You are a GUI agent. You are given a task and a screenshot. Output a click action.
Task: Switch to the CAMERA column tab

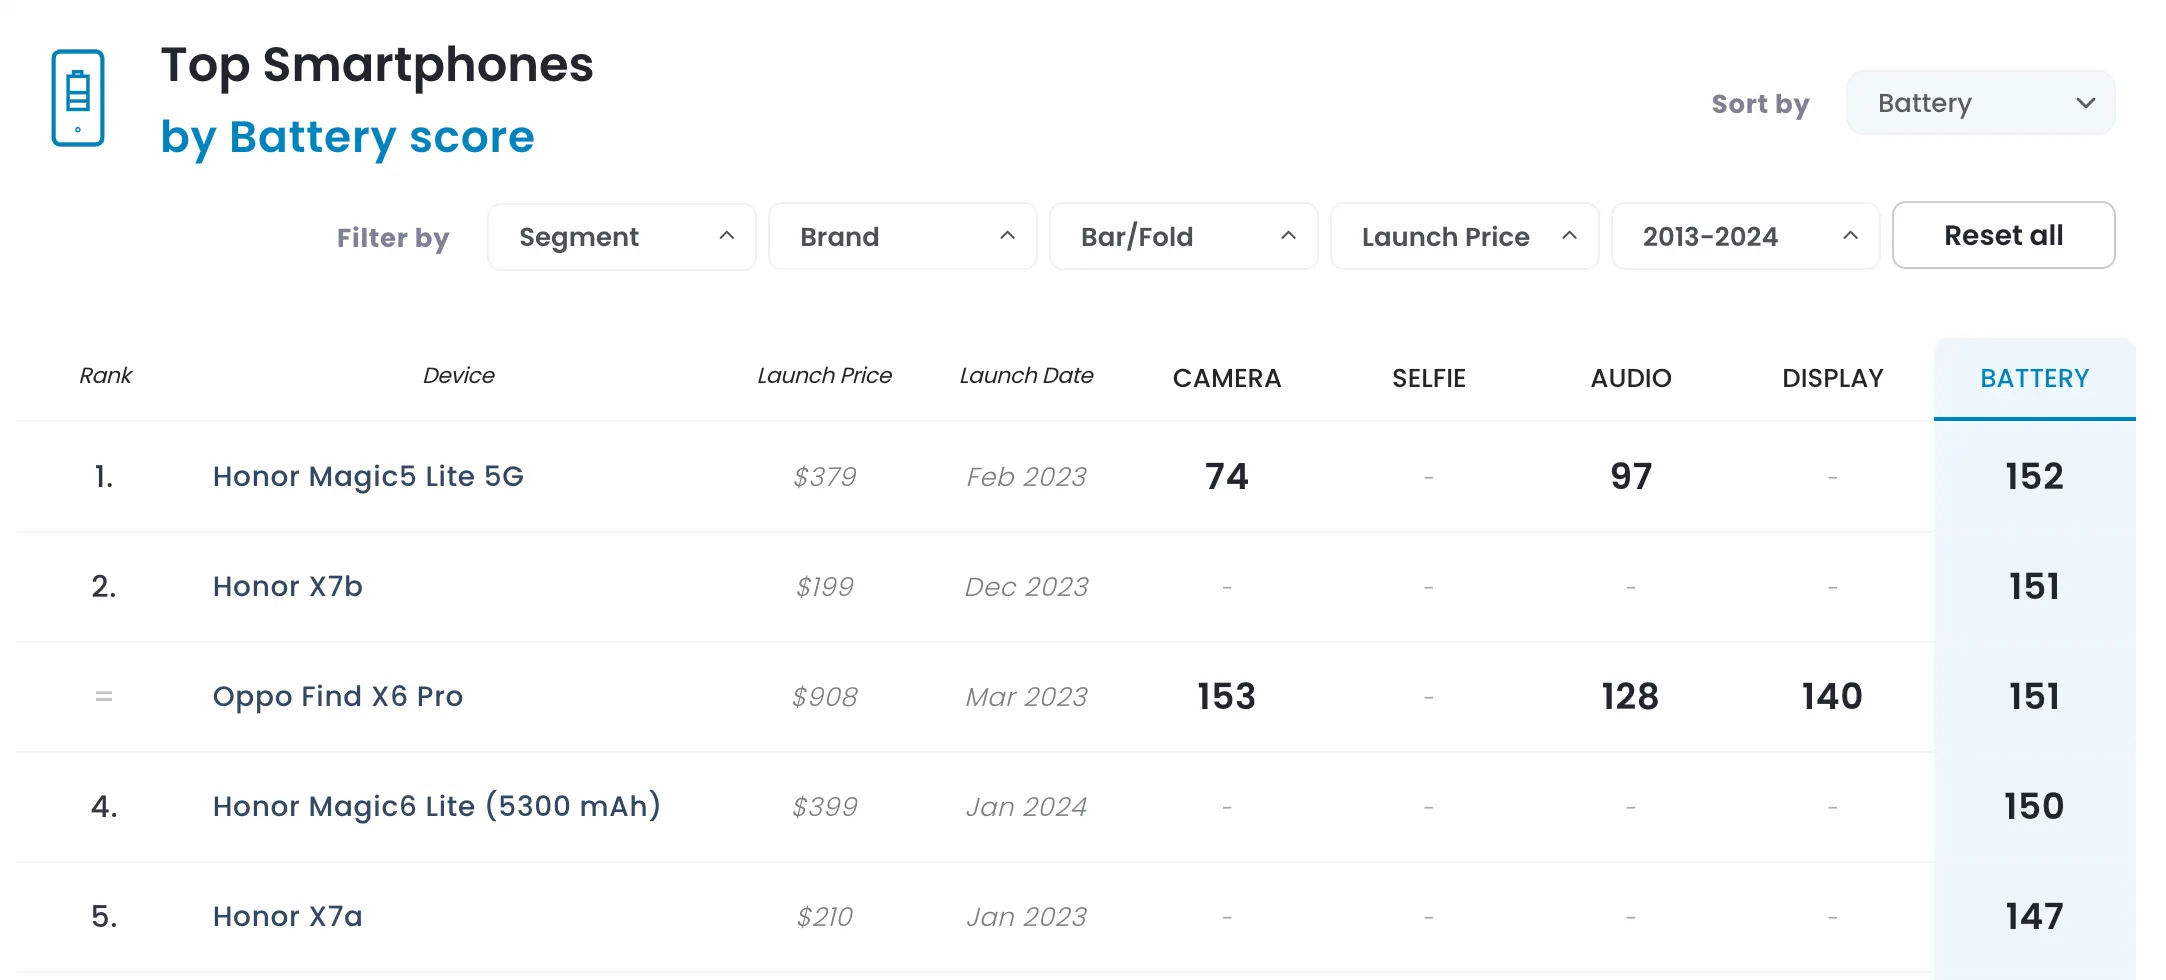point(1226,378)
